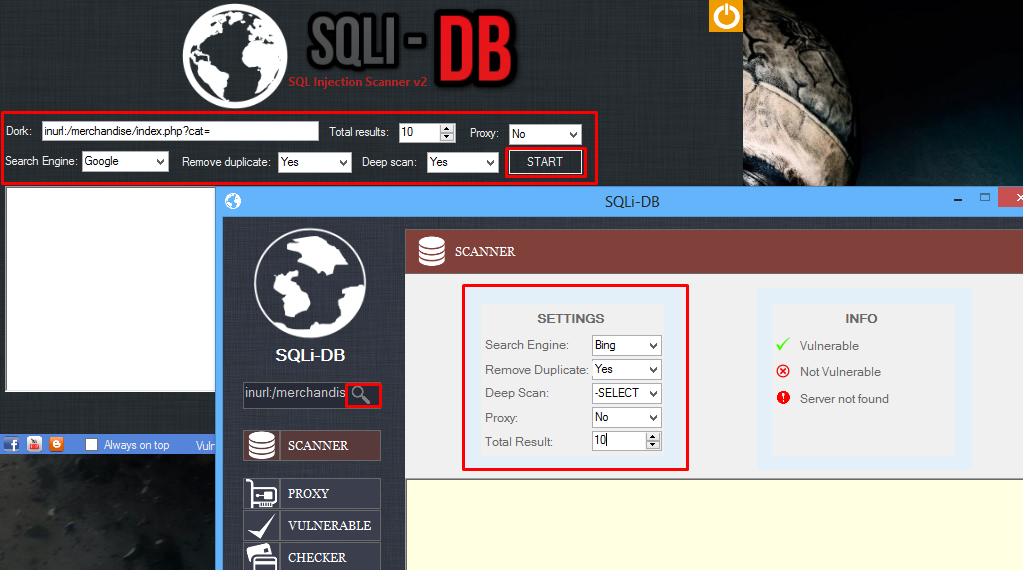1023x570 pixels.
Task: Minimize the SQLi-DB window
Action: coord(958,199)
